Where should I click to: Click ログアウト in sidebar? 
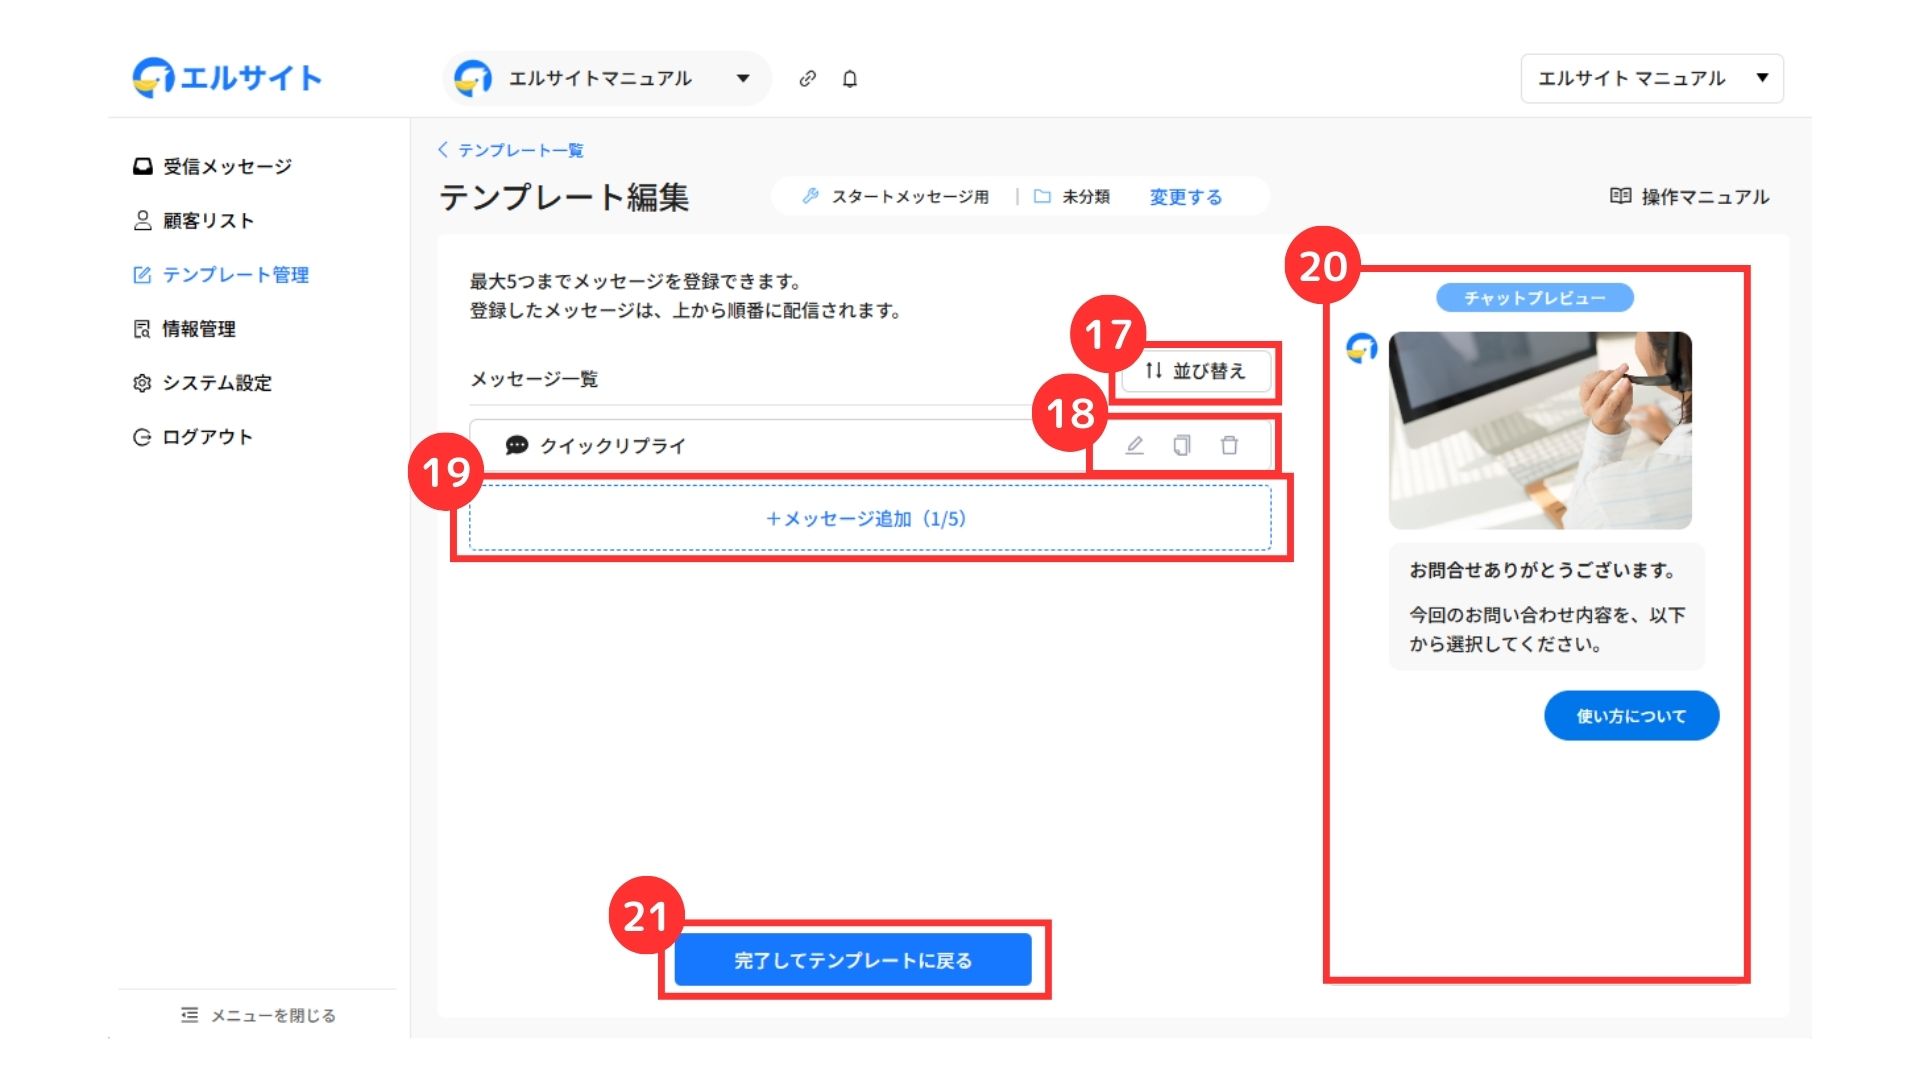193,437
